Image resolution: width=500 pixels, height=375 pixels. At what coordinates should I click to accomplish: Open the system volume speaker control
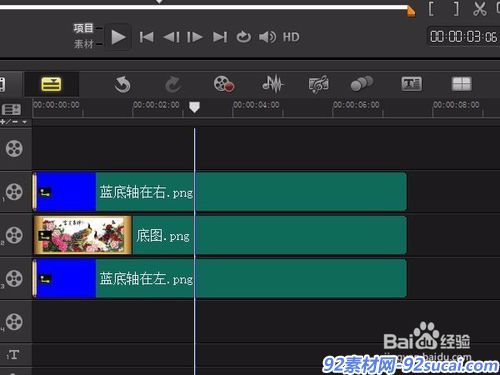(267, 37)
